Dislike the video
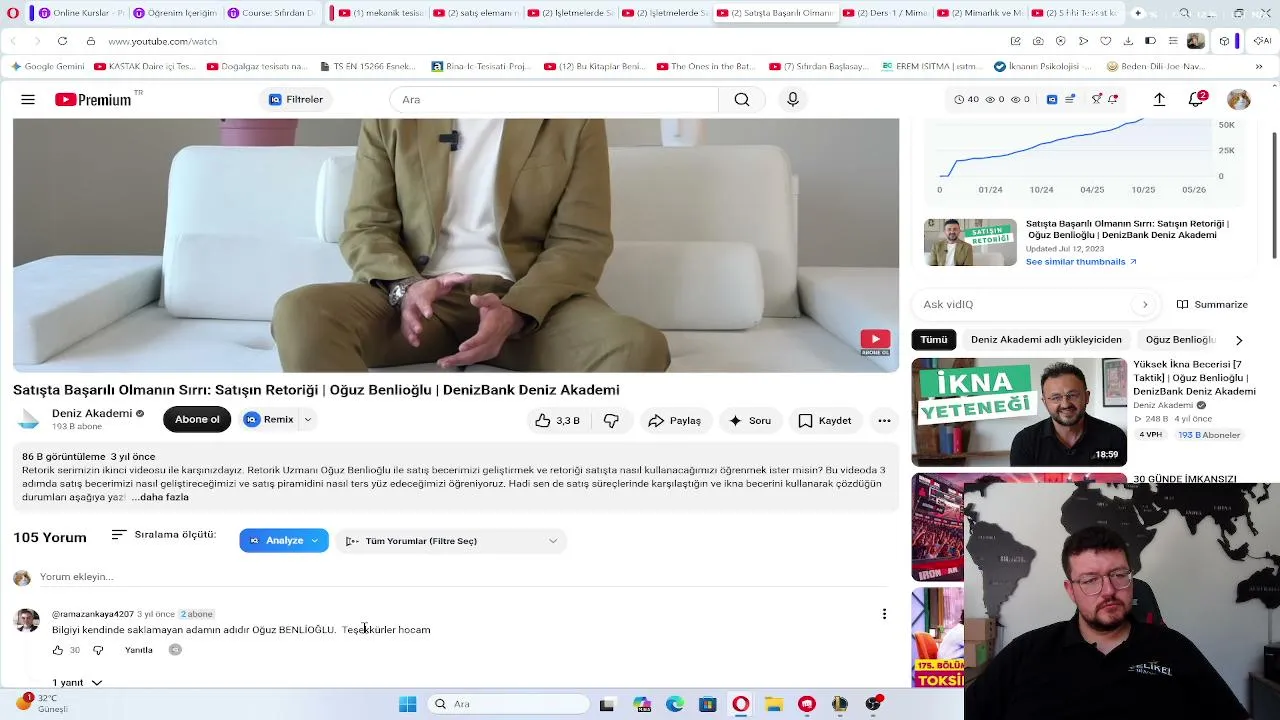The height and width of the screenshot is (720, 1280). (611, 421)
